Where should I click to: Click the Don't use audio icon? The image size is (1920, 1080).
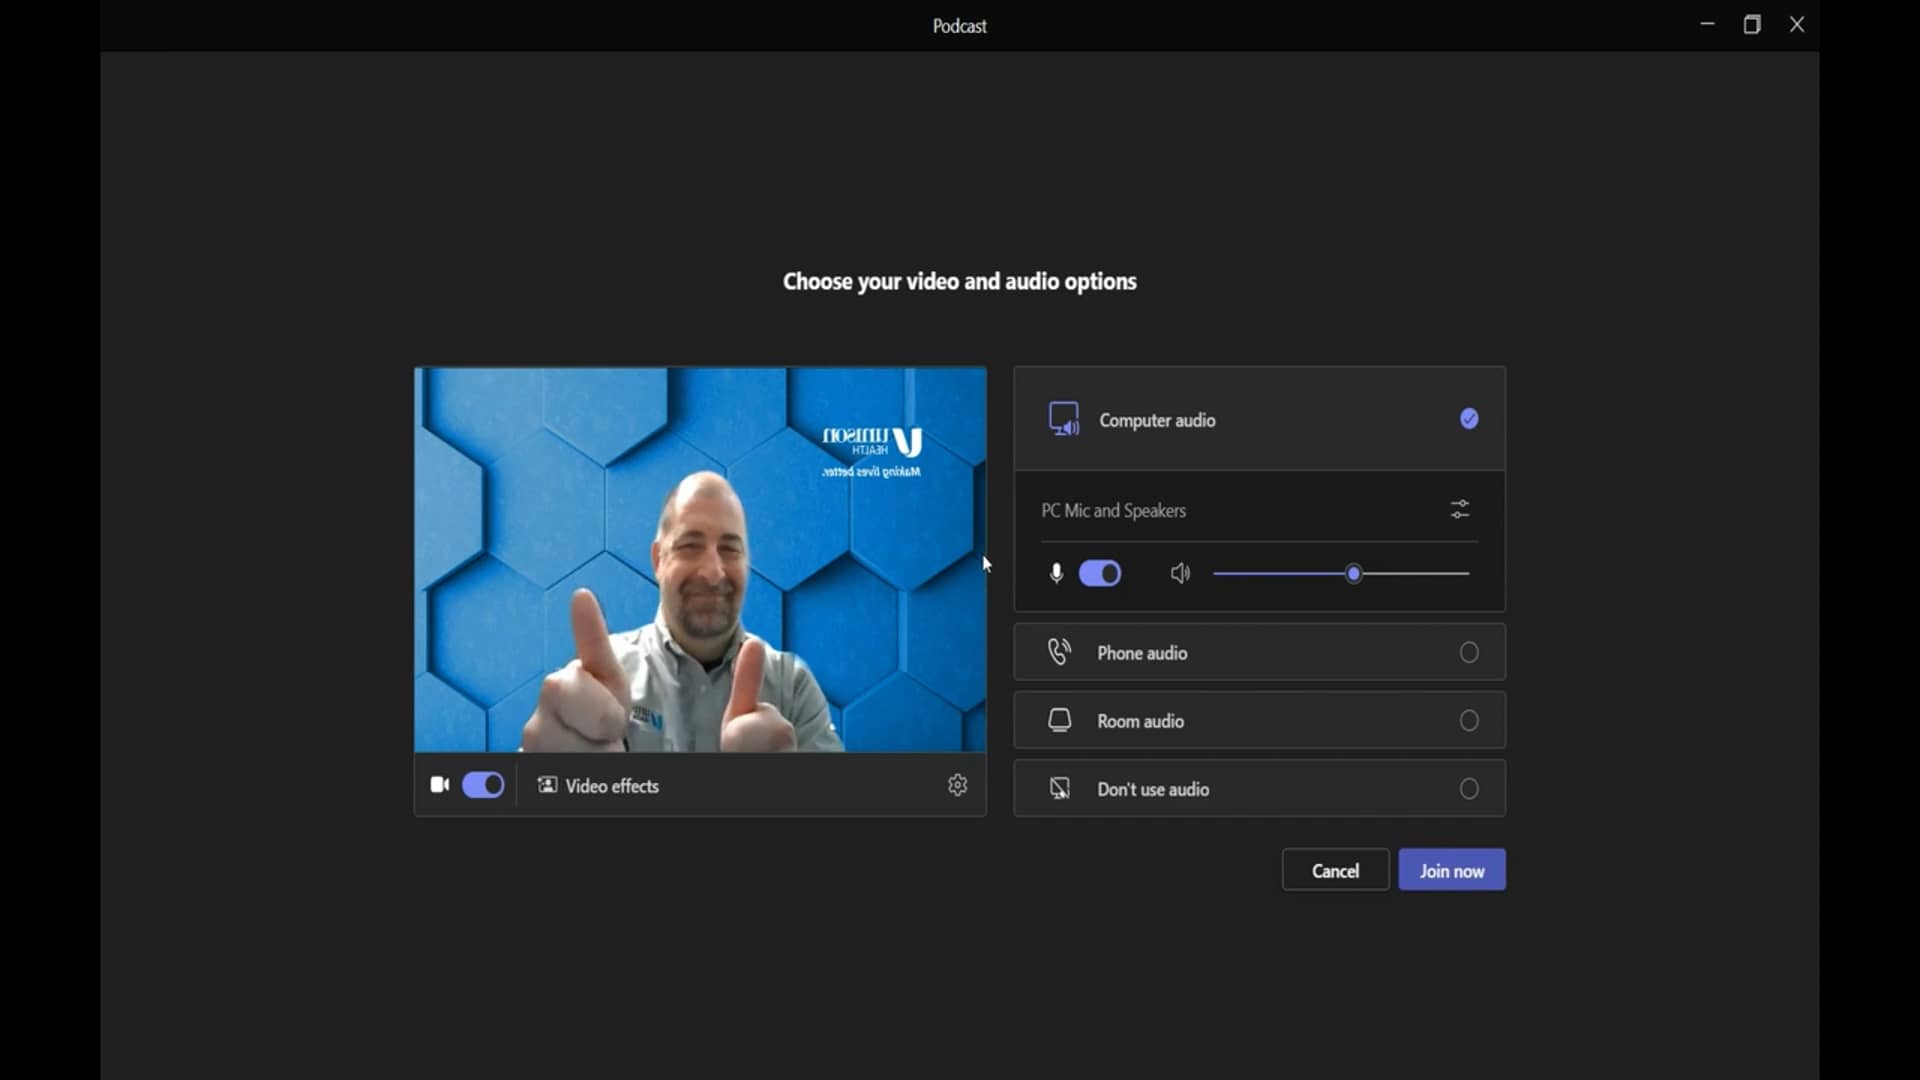1059,788
